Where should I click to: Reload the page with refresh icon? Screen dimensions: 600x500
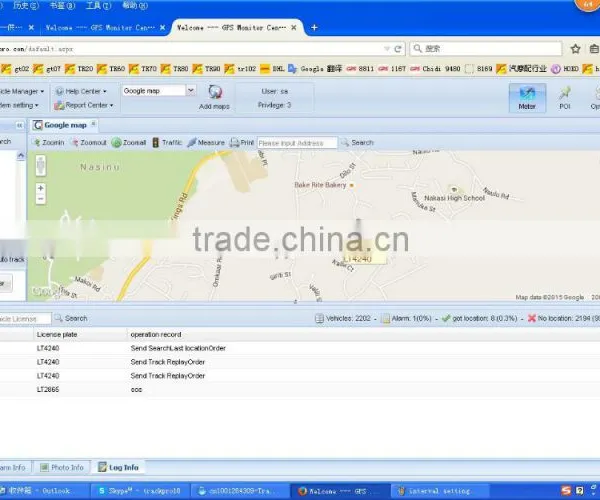point(398,49)
